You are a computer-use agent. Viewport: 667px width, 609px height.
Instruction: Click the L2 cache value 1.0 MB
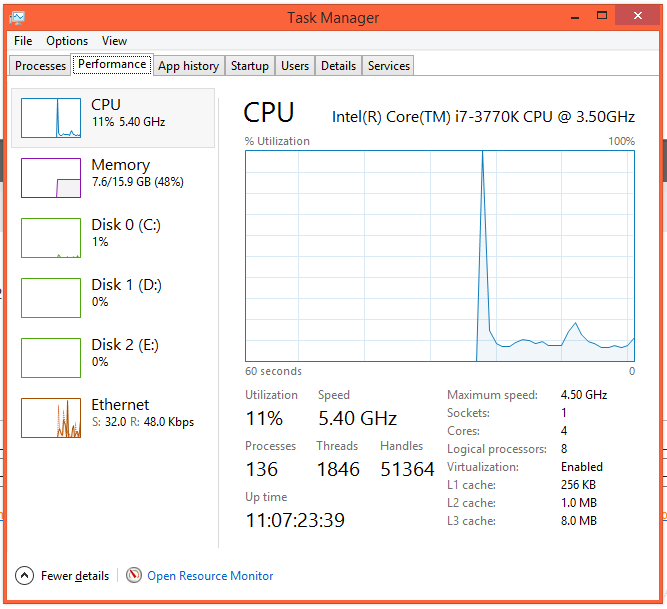pyautogui.click(x=579, y=503)
